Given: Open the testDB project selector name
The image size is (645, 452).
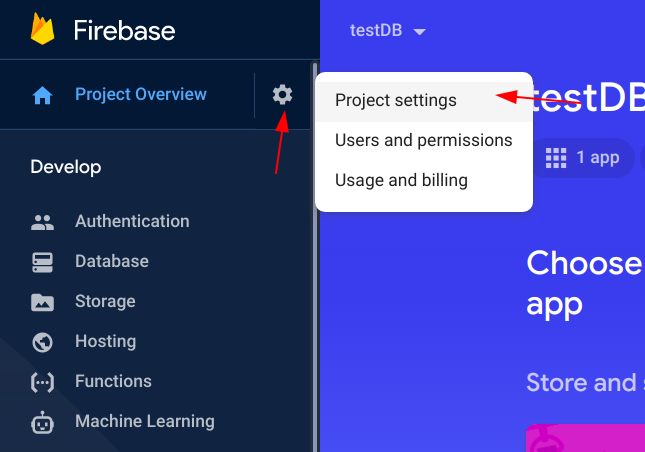Looking at the screenshot, I should tap(376, 30).
